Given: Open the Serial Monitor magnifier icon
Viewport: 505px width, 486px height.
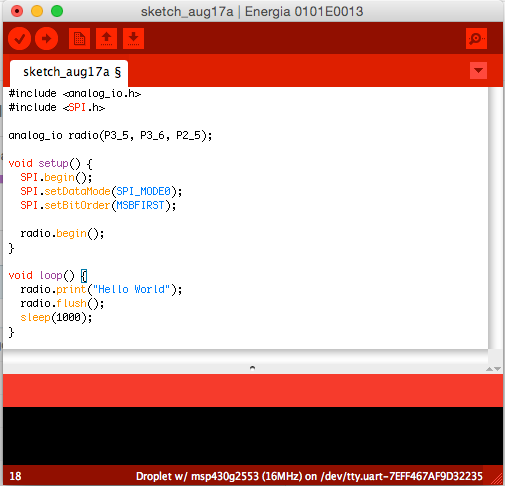Looking at the screenshot, I should tap(476, 39).
